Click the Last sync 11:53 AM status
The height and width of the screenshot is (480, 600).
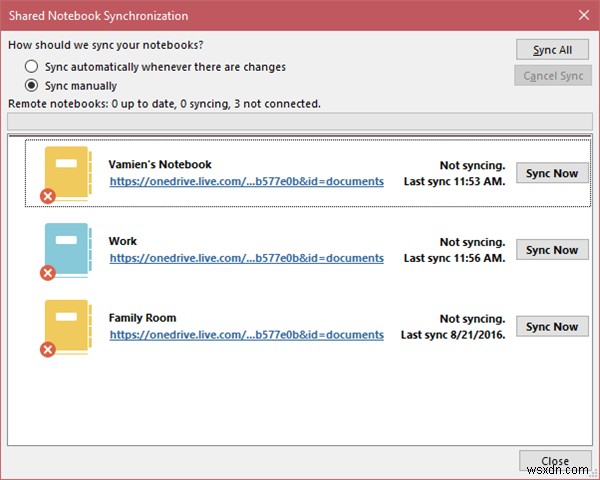coord(455,181)
